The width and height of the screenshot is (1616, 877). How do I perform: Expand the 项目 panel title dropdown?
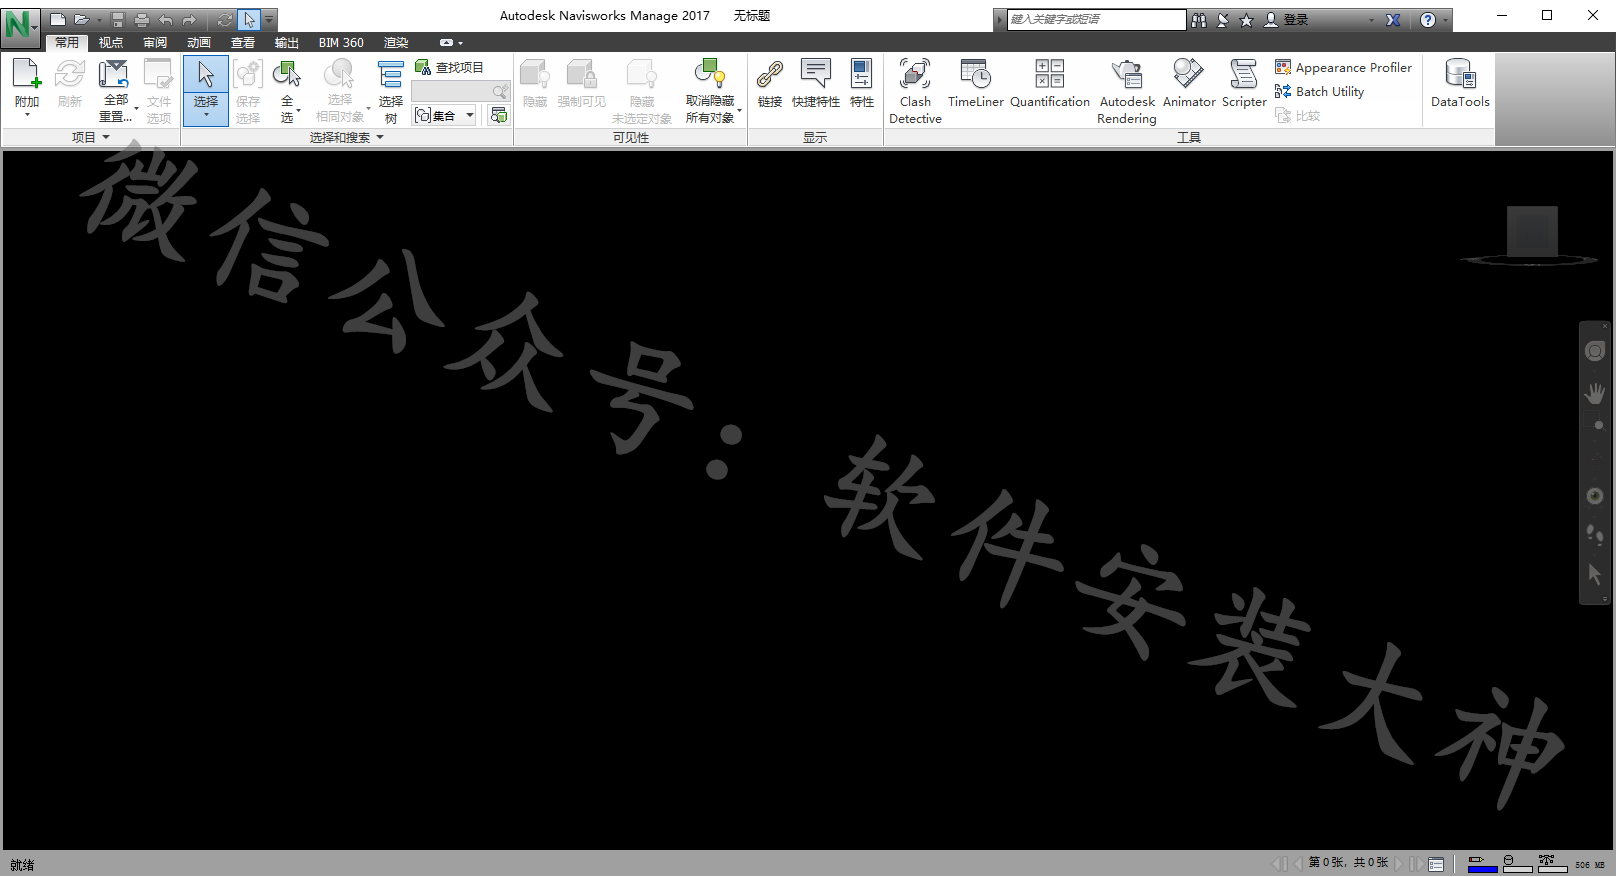pos(91,137)
